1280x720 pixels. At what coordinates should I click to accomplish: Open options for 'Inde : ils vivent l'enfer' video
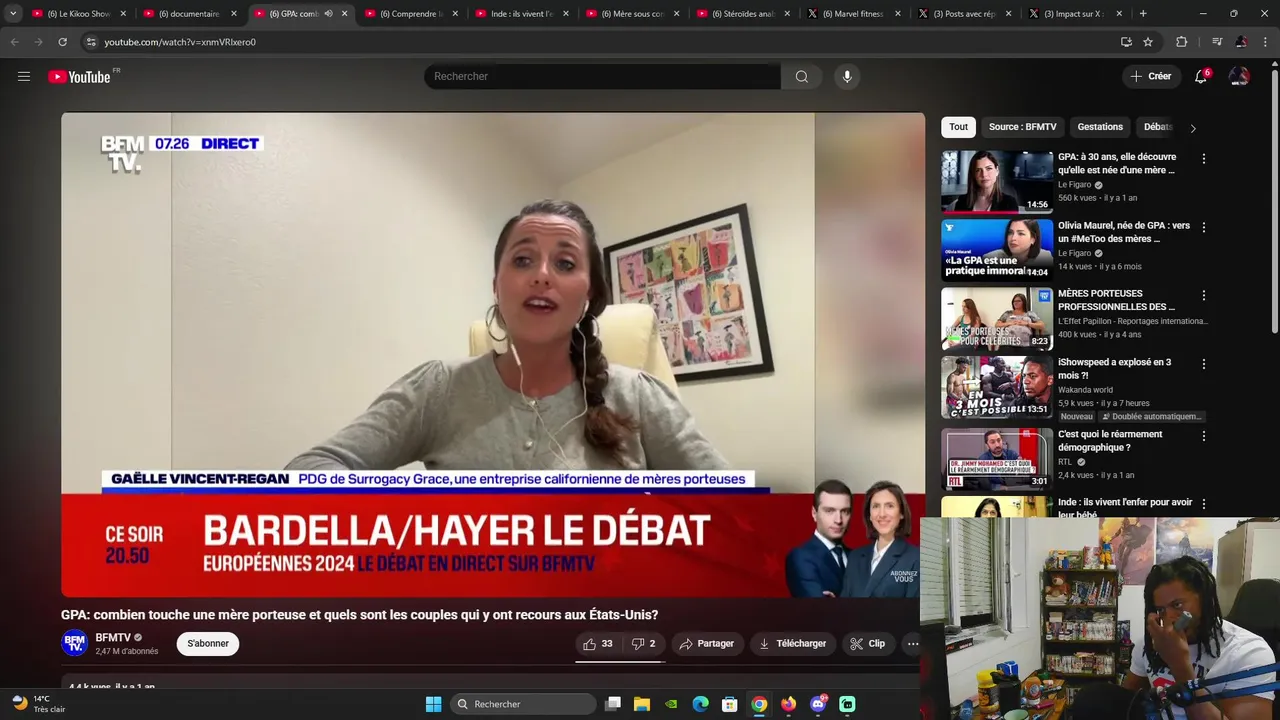pyautogui.click(x=1204, y=504)
